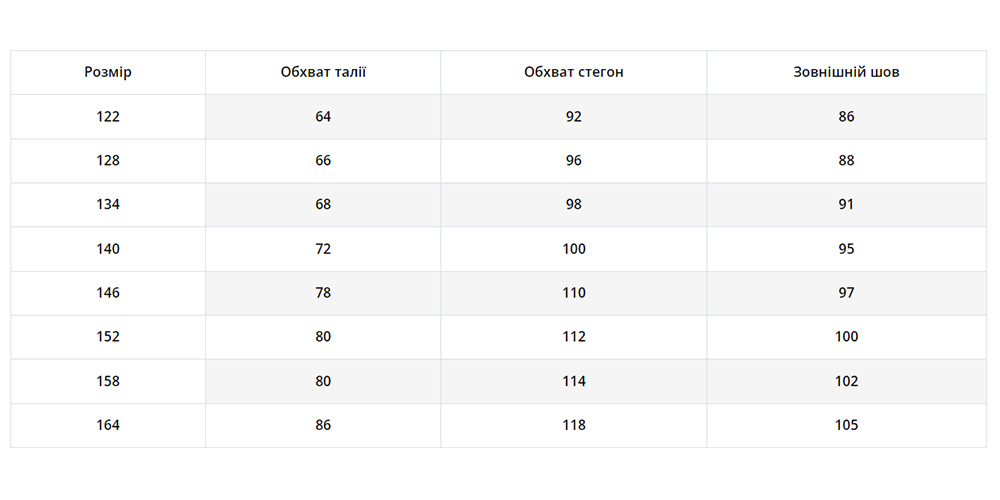Click the Обхват стегон header cell

click(x=573, y=72)
